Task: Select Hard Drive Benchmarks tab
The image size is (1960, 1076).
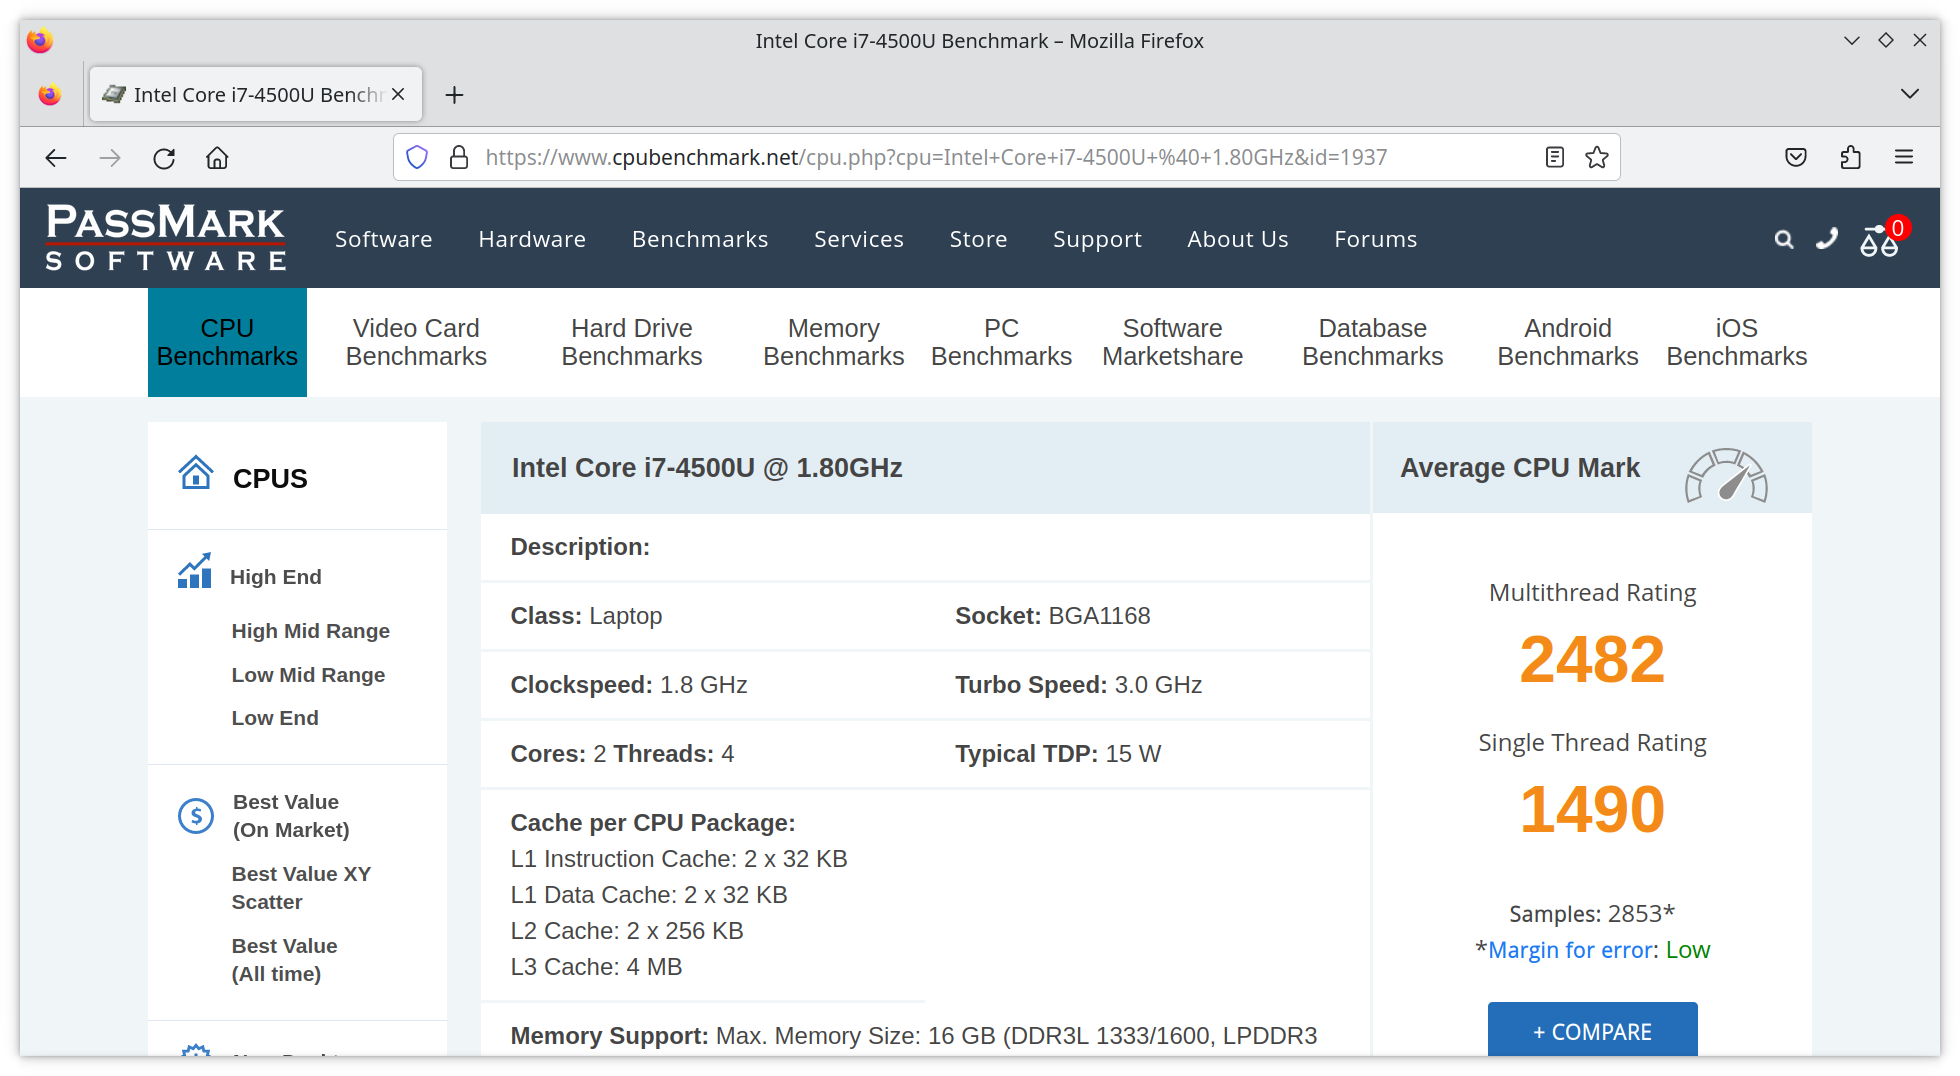Action: tap(632, 342)
